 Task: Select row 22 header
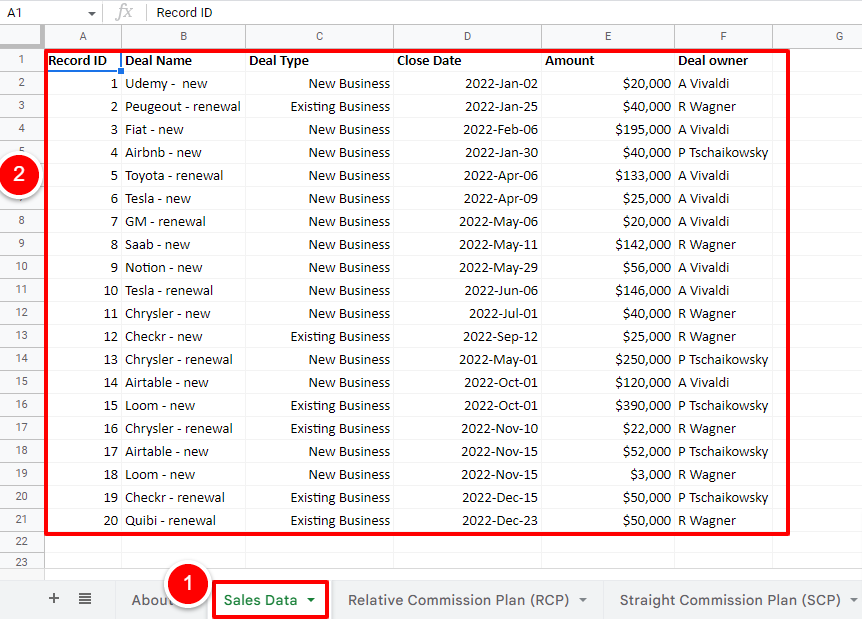[x=21, y=541]
